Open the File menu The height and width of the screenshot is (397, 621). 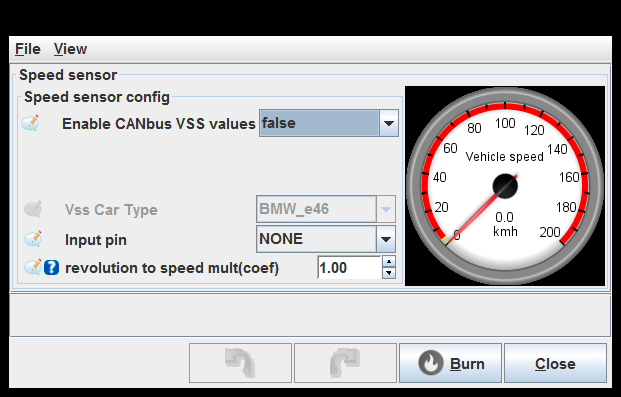coord(28,49)
